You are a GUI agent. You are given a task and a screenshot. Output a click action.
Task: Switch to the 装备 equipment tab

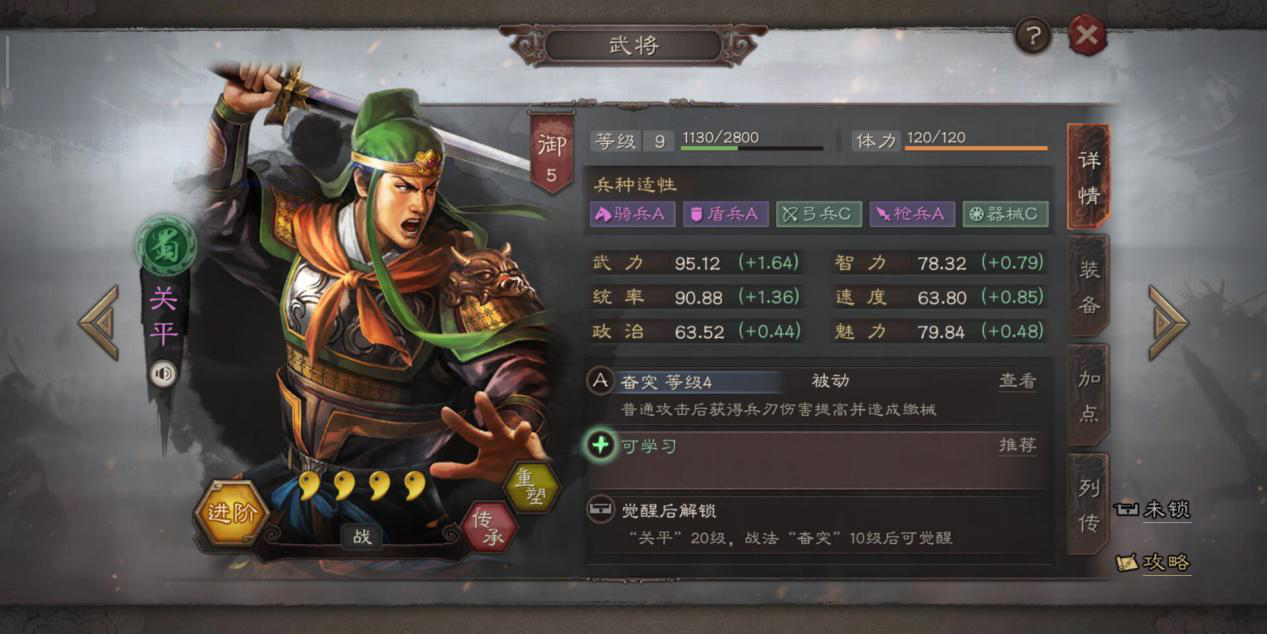pyautogui.click(x=1089, y=288)
